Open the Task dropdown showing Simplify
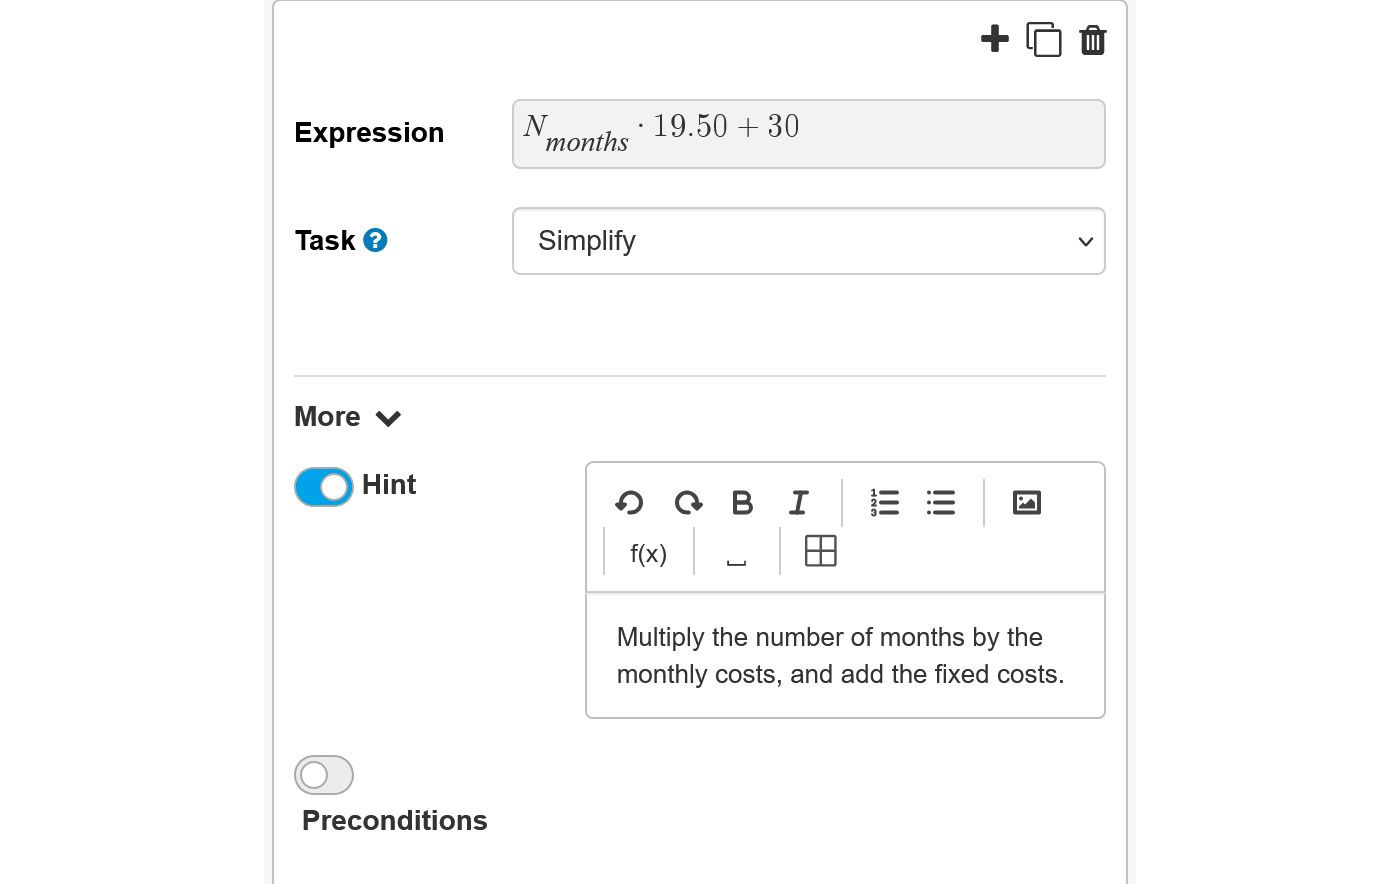 (808, 241)
